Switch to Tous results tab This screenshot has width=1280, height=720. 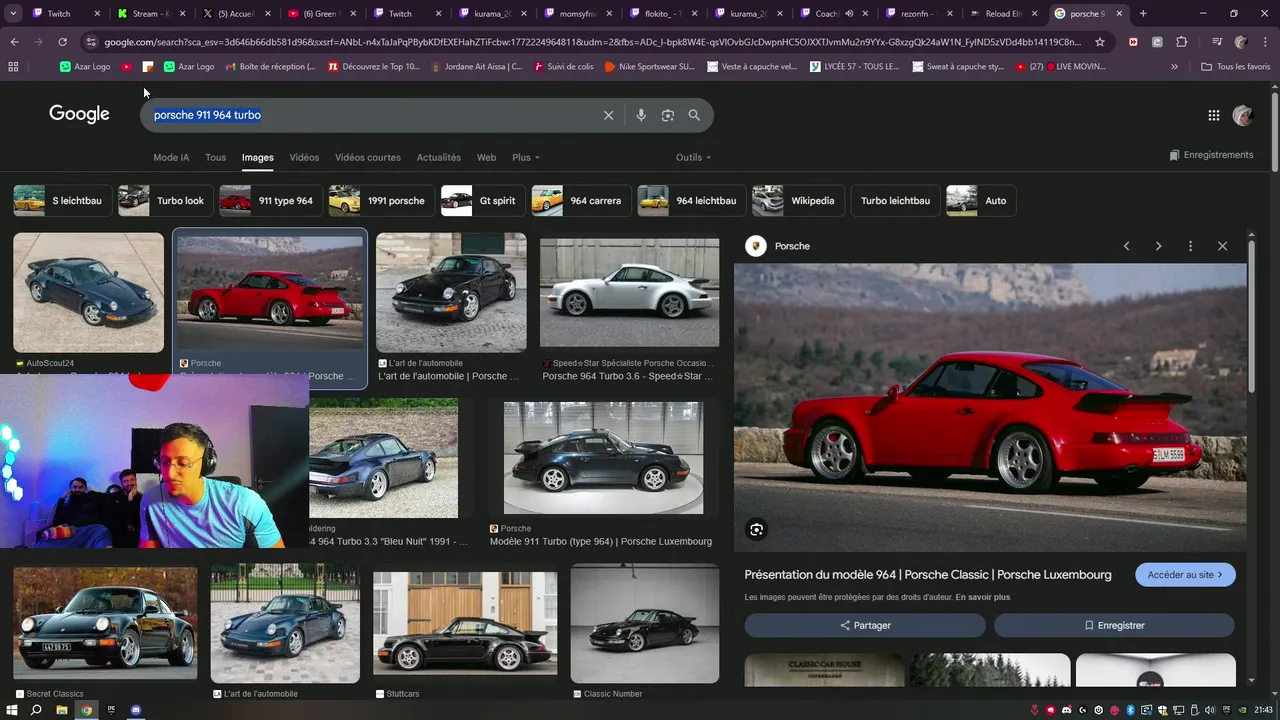(x=215, y=157)
